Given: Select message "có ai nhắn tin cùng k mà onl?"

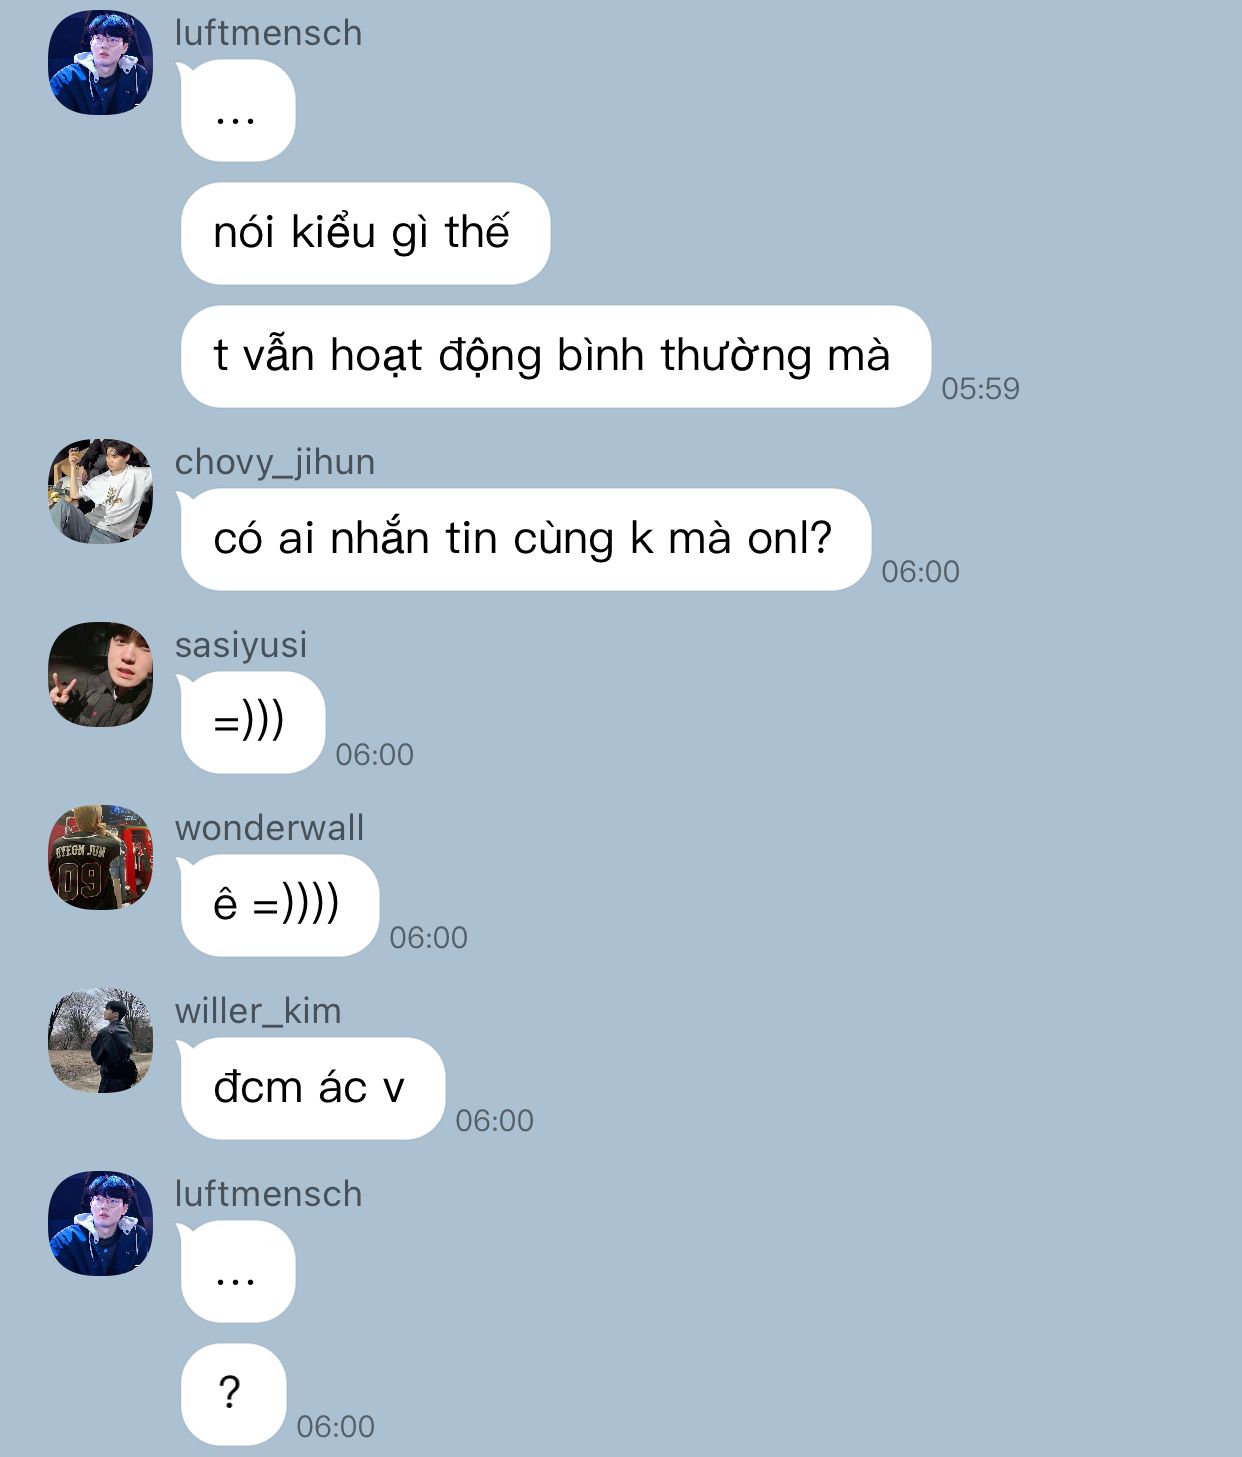Looking at the screenshot, I should click(x=525, y=539).
